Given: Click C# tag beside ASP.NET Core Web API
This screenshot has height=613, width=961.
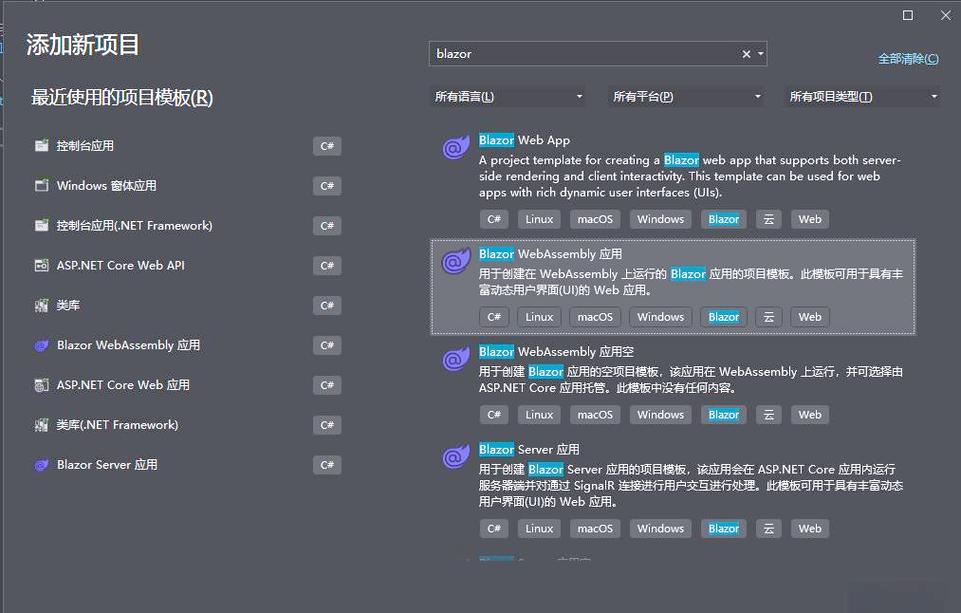Looking at the screenshot, I should coord(327,265).
